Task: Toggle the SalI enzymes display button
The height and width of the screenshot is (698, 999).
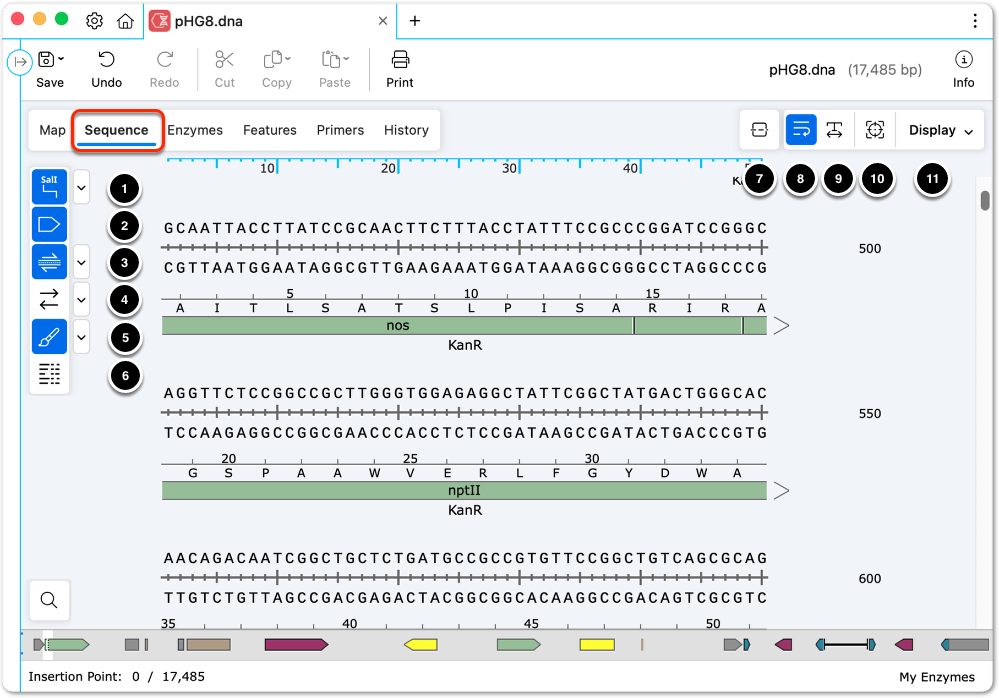Action: [x=49, y=187]
